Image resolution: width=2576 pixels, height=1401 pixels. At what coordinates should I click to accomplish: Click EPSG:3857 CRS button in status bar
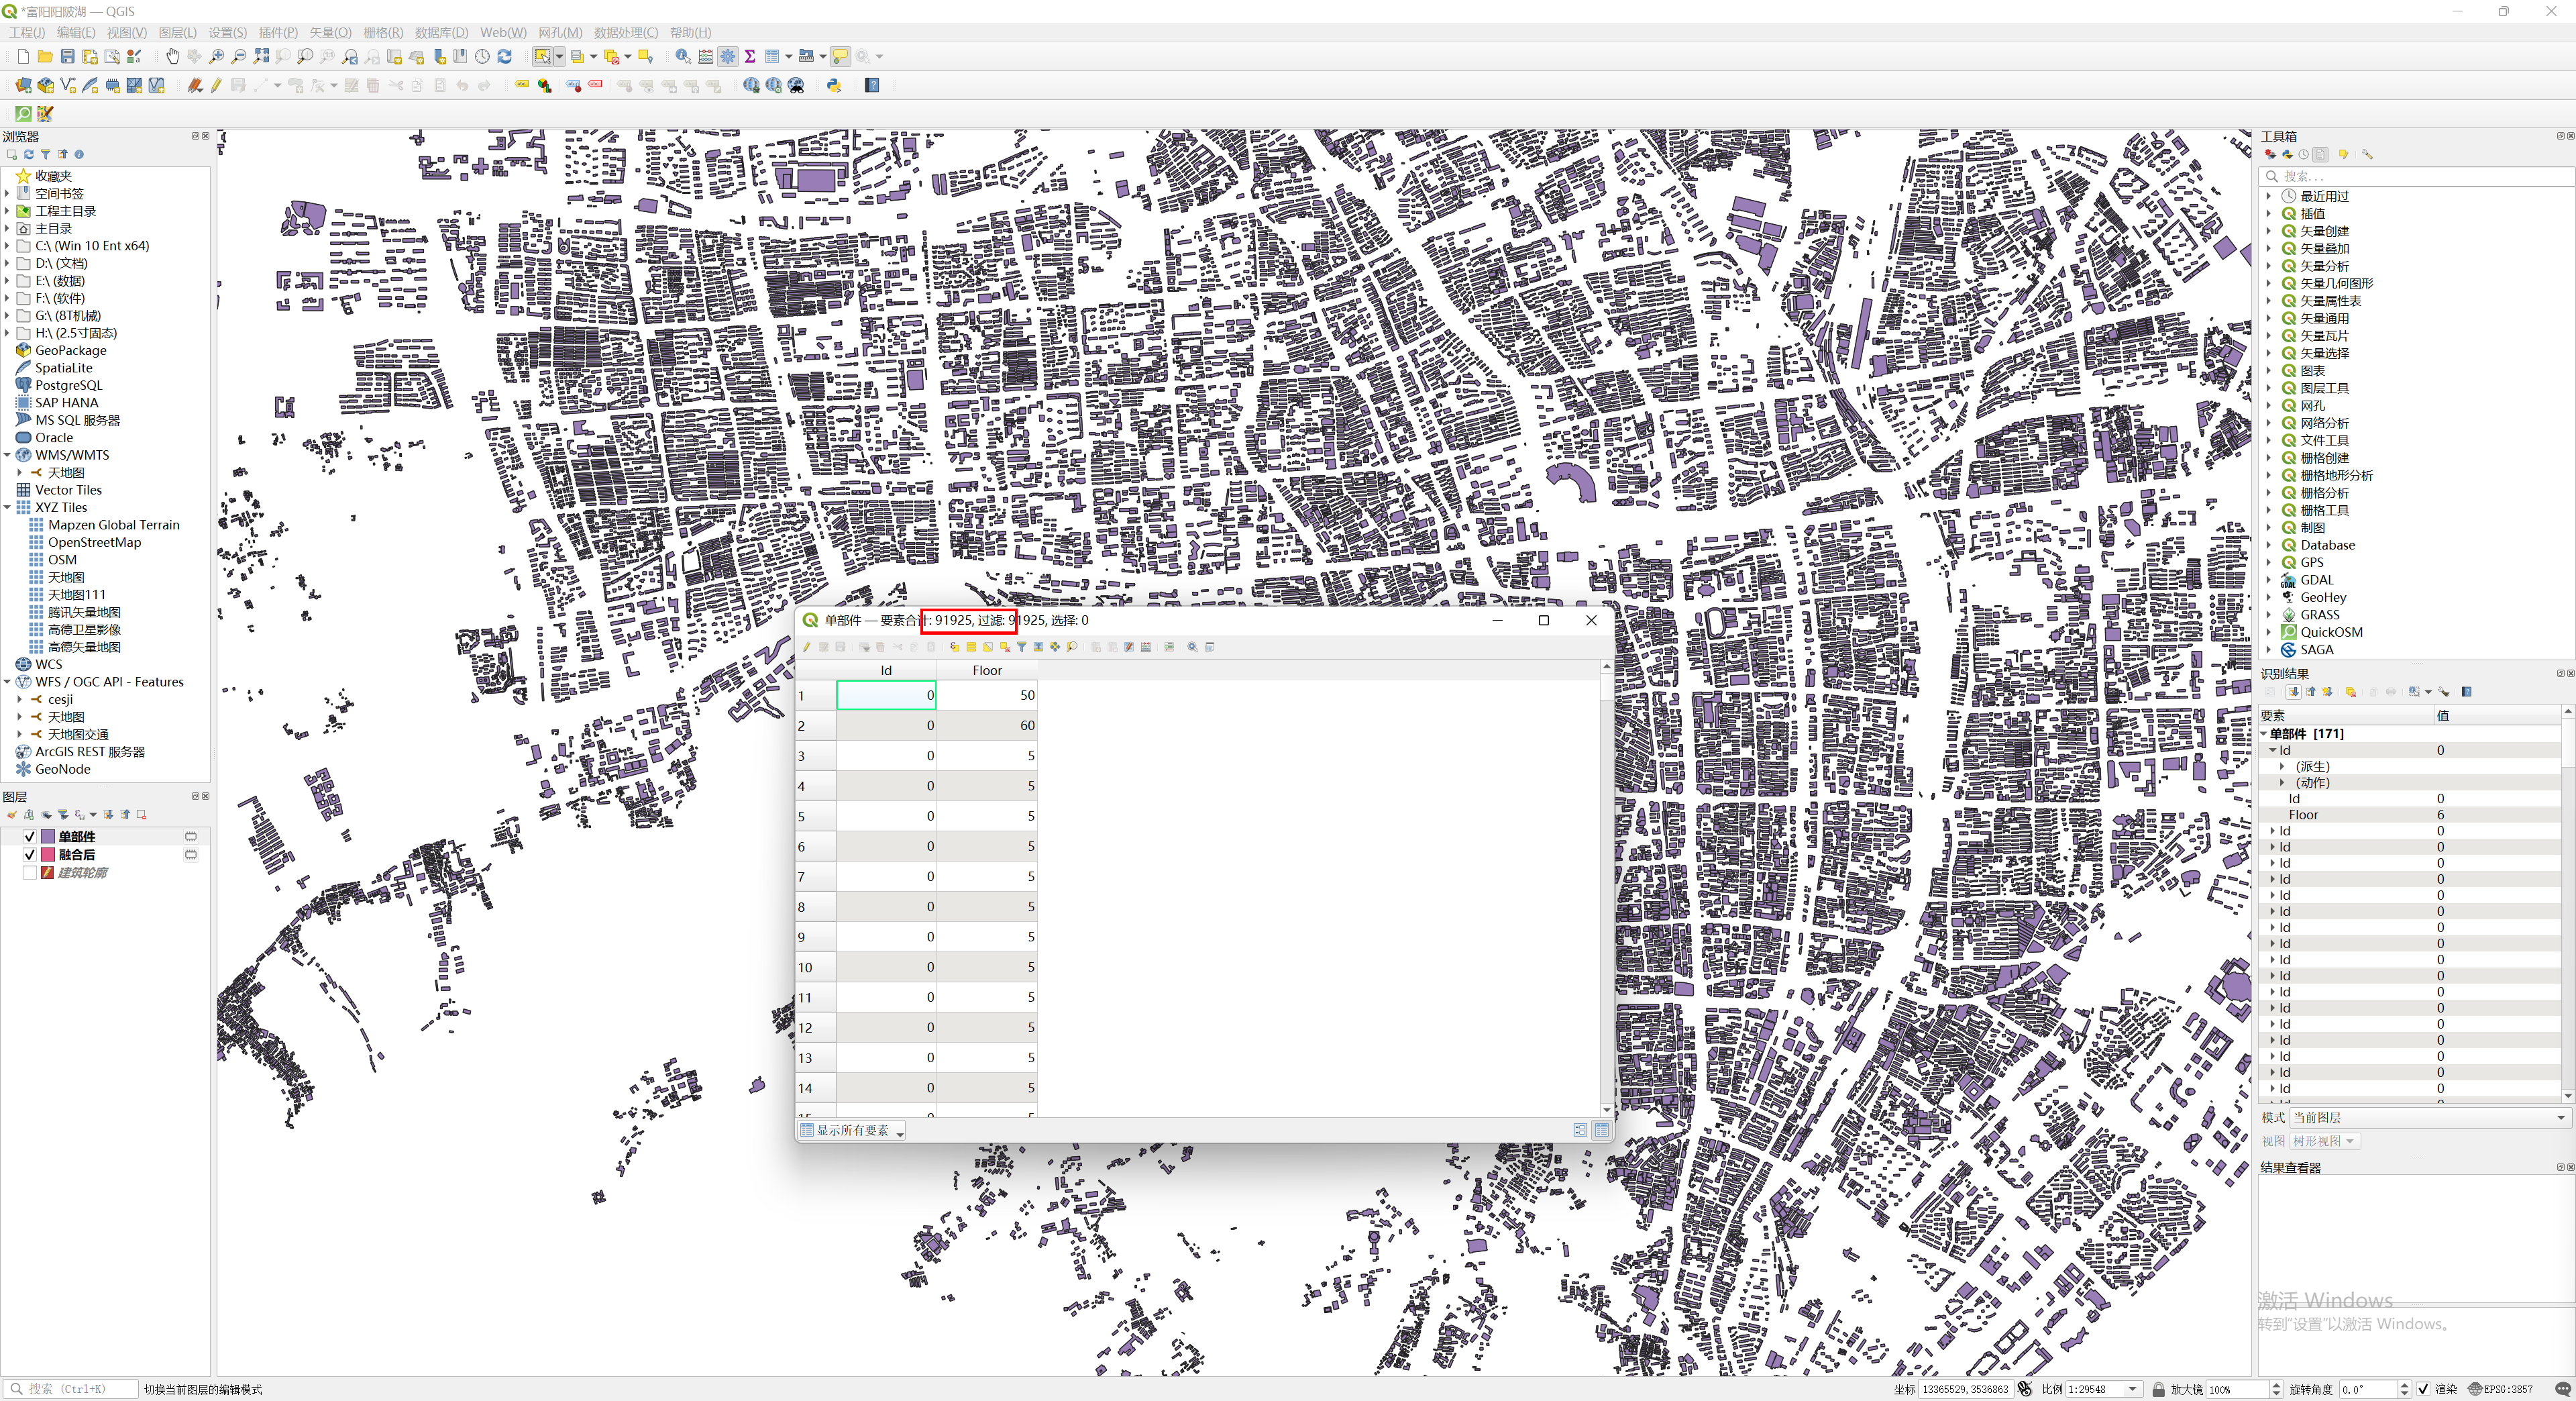(x=2500, y=1389)
